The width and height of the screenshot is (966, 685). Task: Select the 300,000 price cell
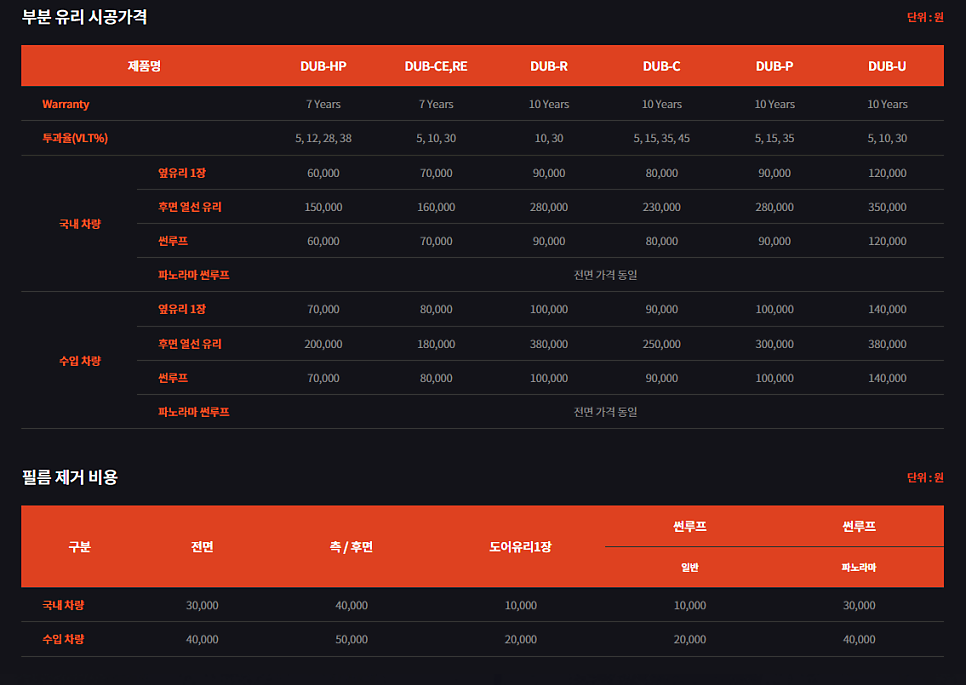[774, 344]
